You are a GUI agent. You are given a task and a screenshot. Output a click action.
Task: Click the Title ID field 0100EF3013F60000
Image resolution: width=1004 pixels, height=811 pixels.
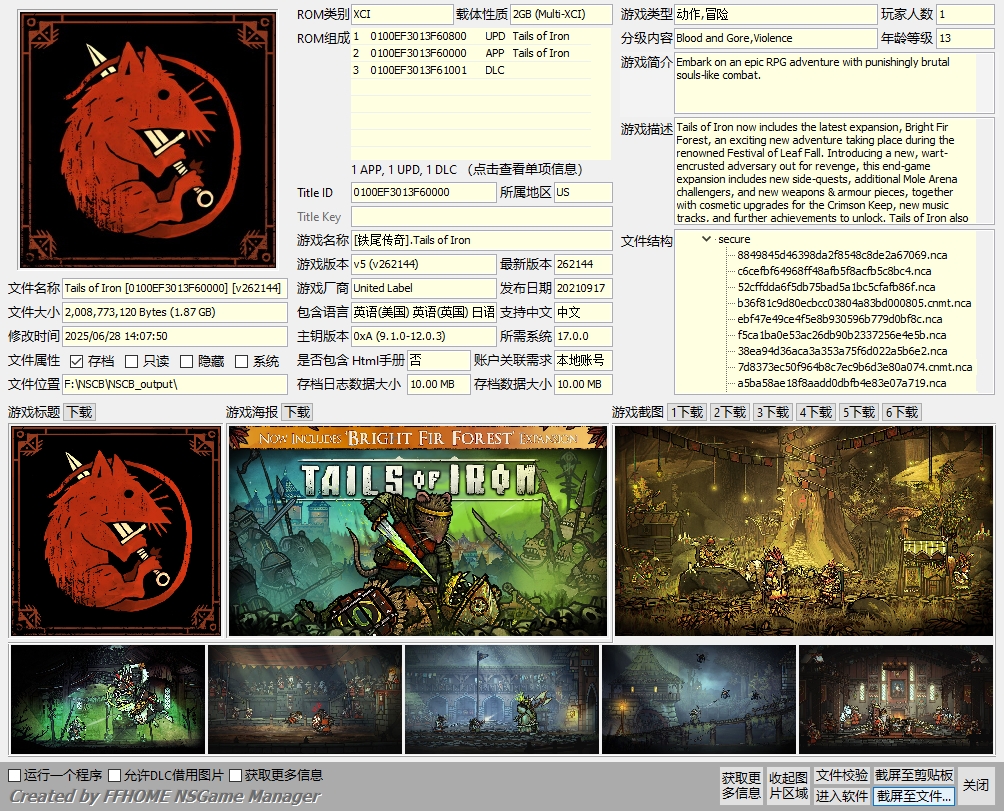pos(423,192)
